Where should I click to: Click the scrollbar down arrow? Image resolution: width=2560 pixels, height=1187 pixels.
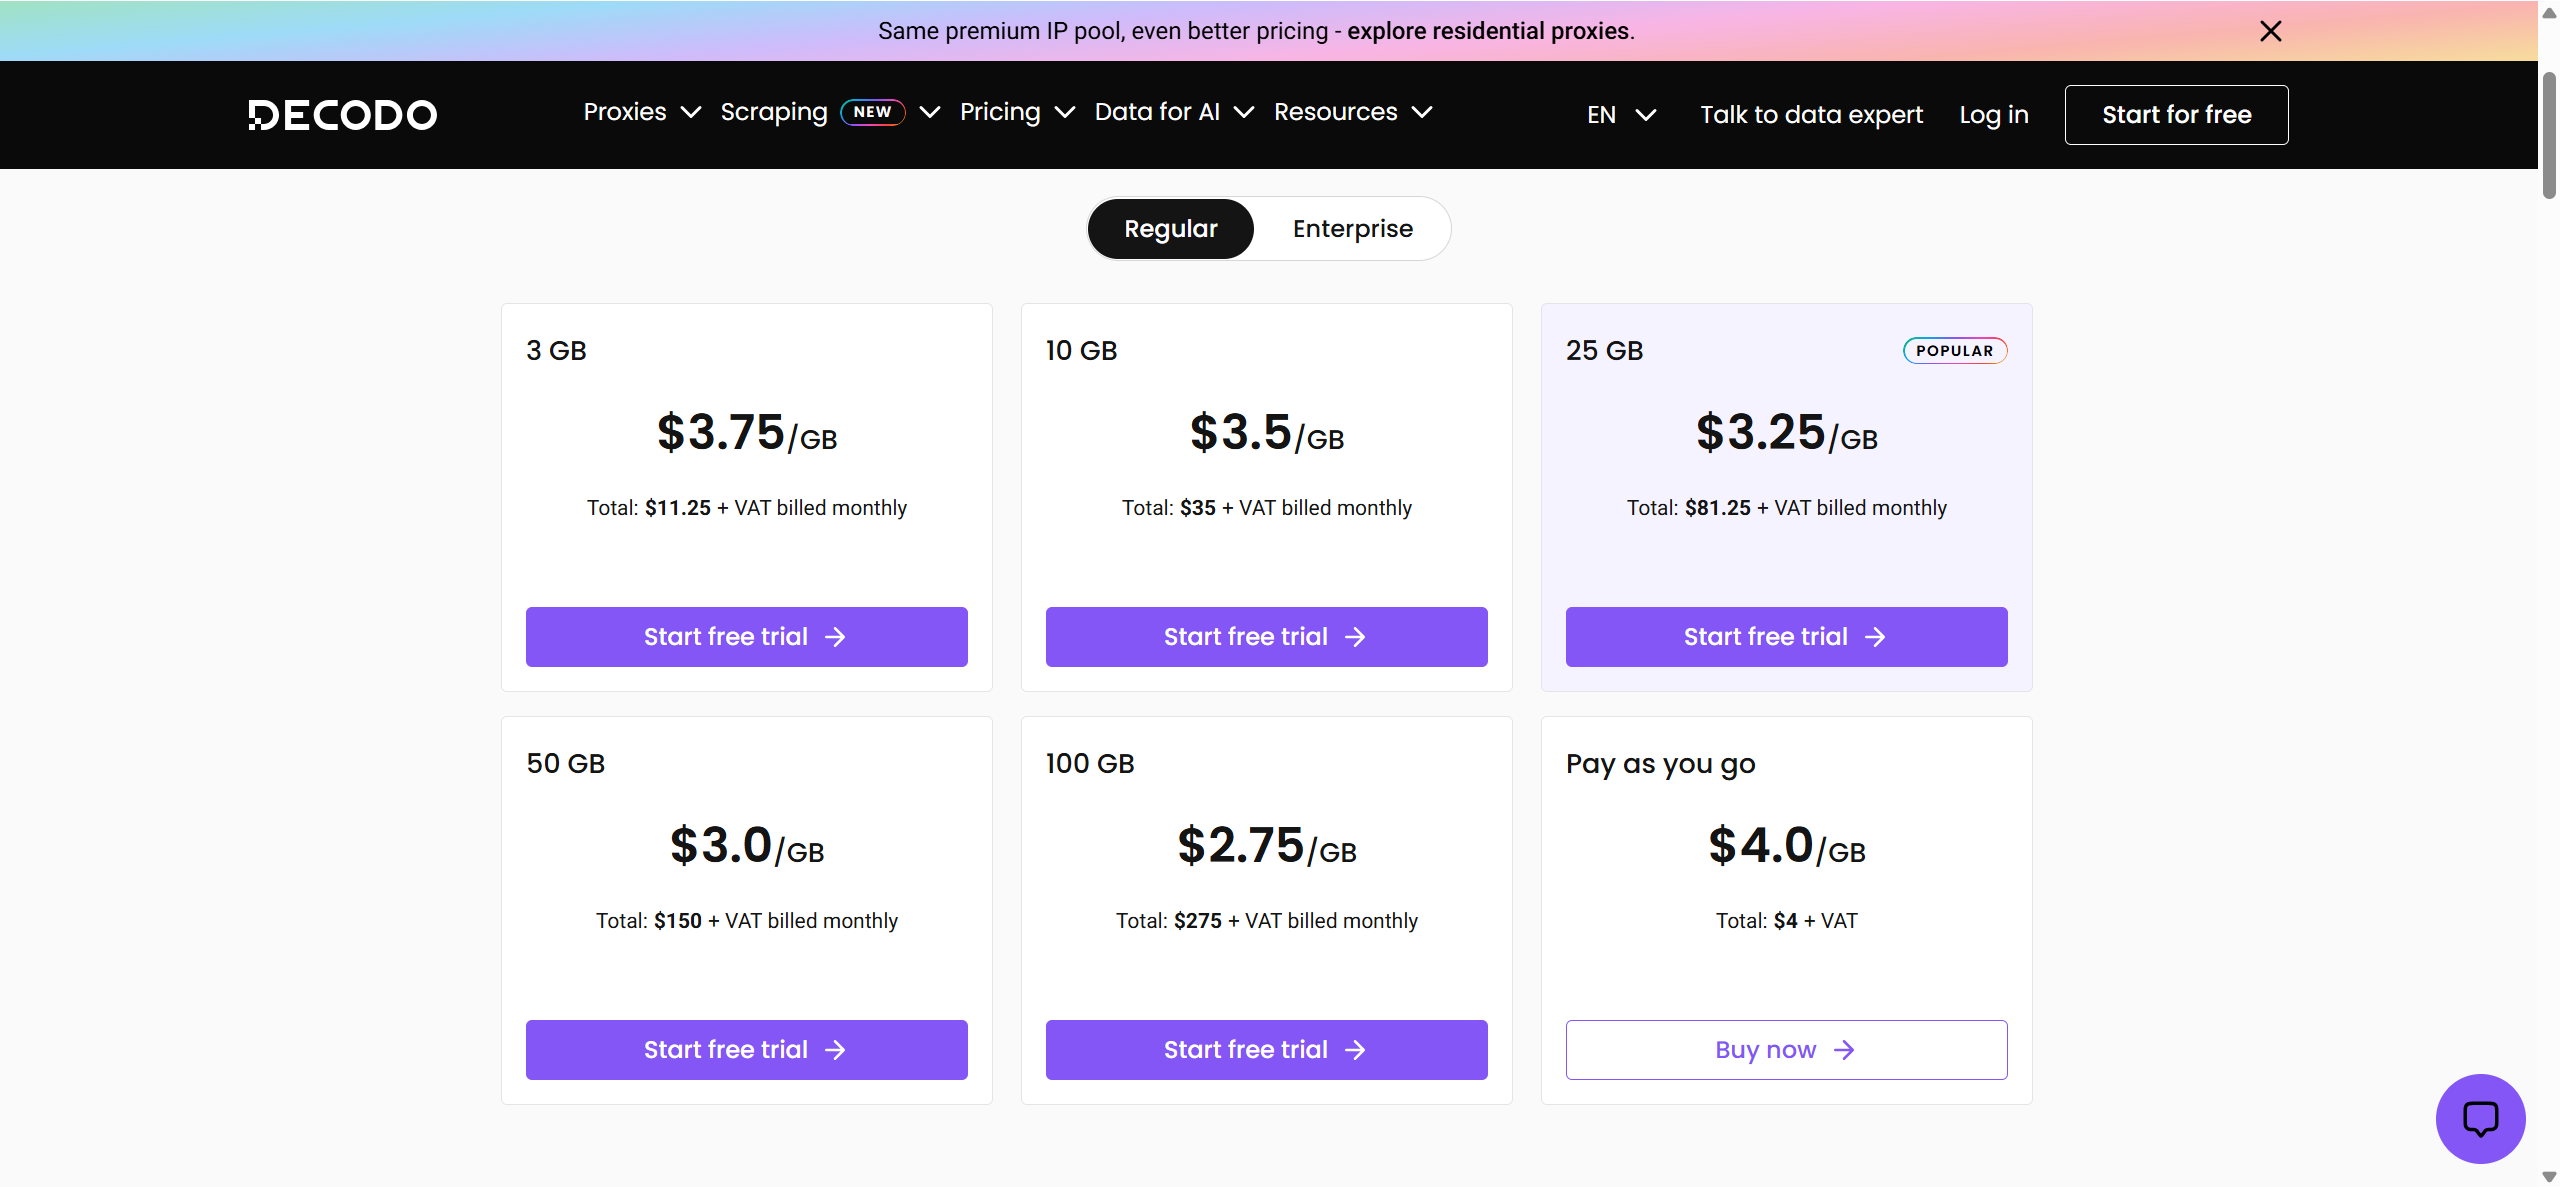pos(2549,1177)
